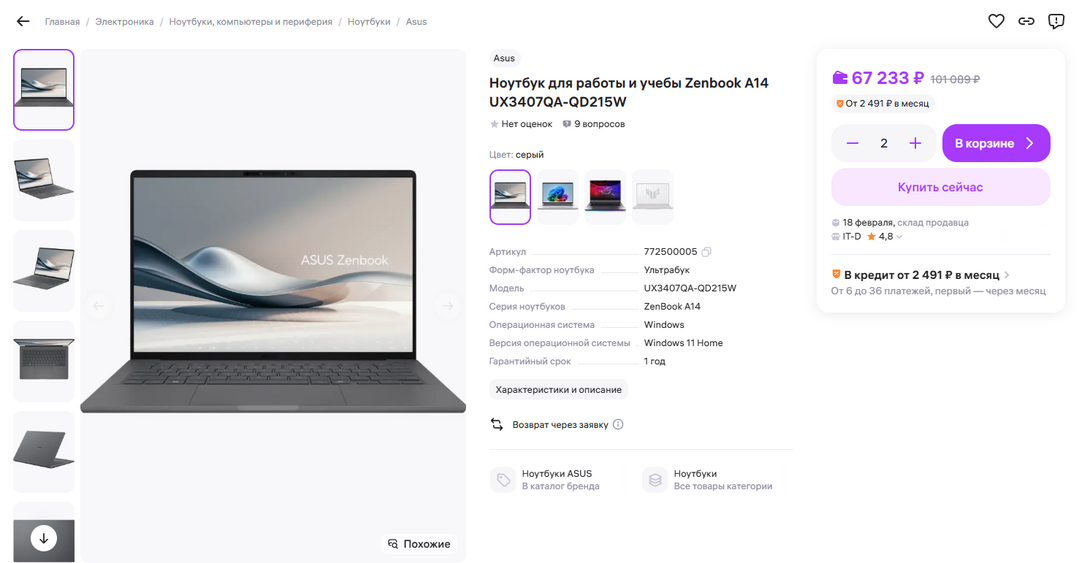The image size is (1090, 563).
Task: Decrease quantity with minus button
Action: click(x=852, y=143)
